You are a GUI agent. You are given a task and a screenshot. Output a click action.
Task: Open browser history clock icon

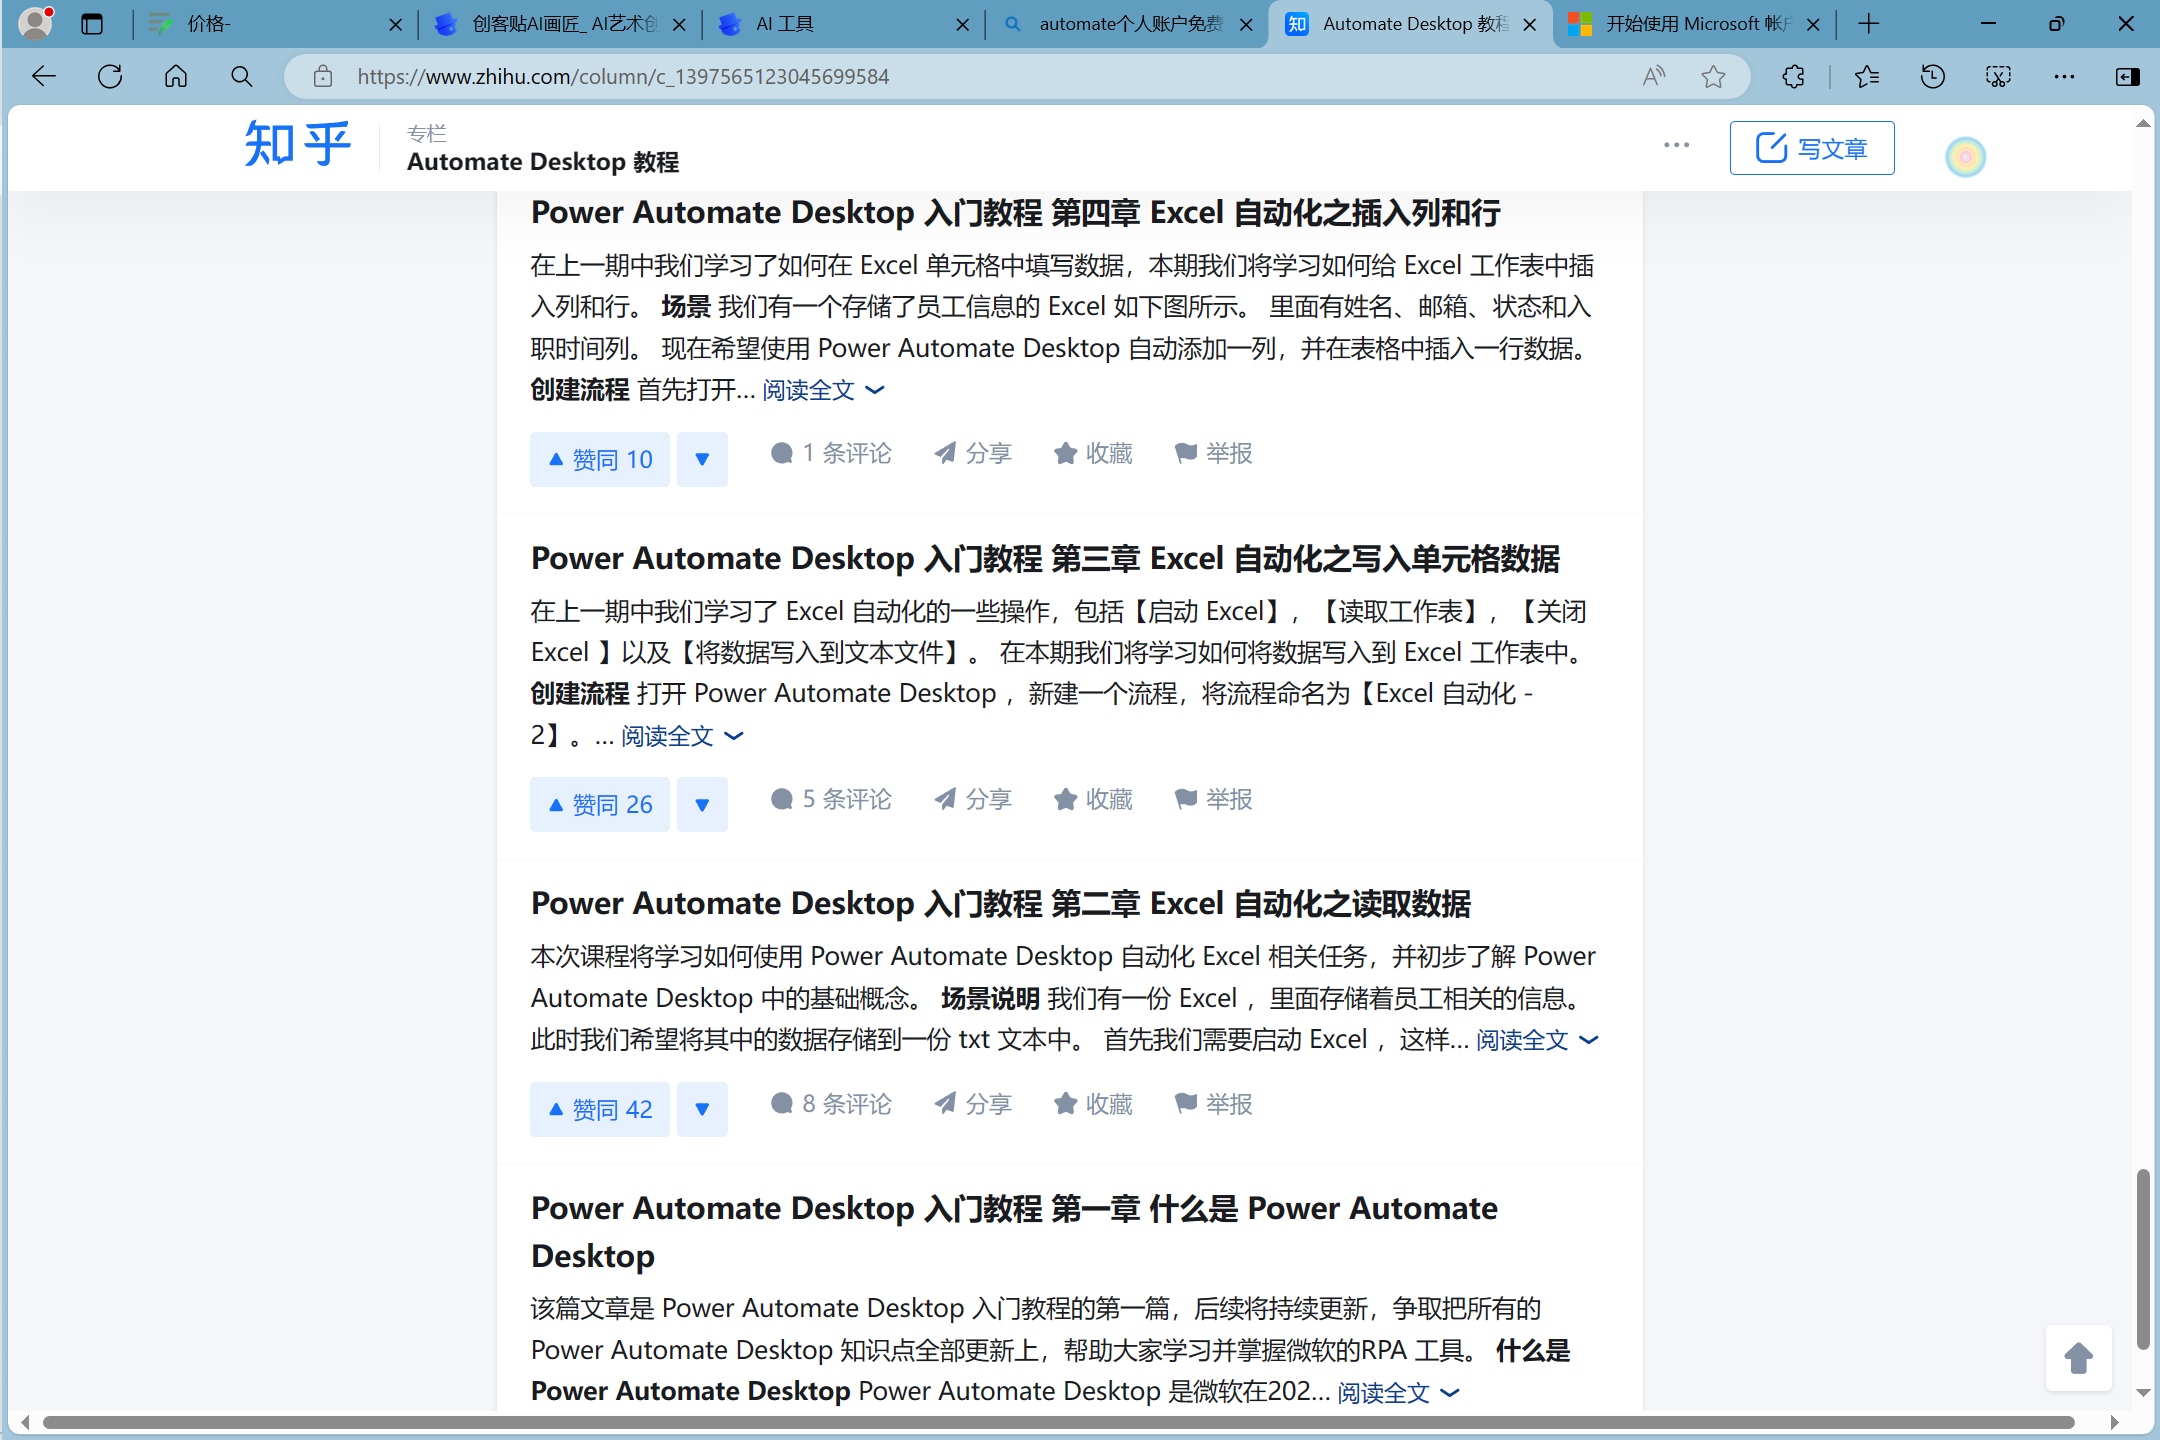(x=1933, y=77)
